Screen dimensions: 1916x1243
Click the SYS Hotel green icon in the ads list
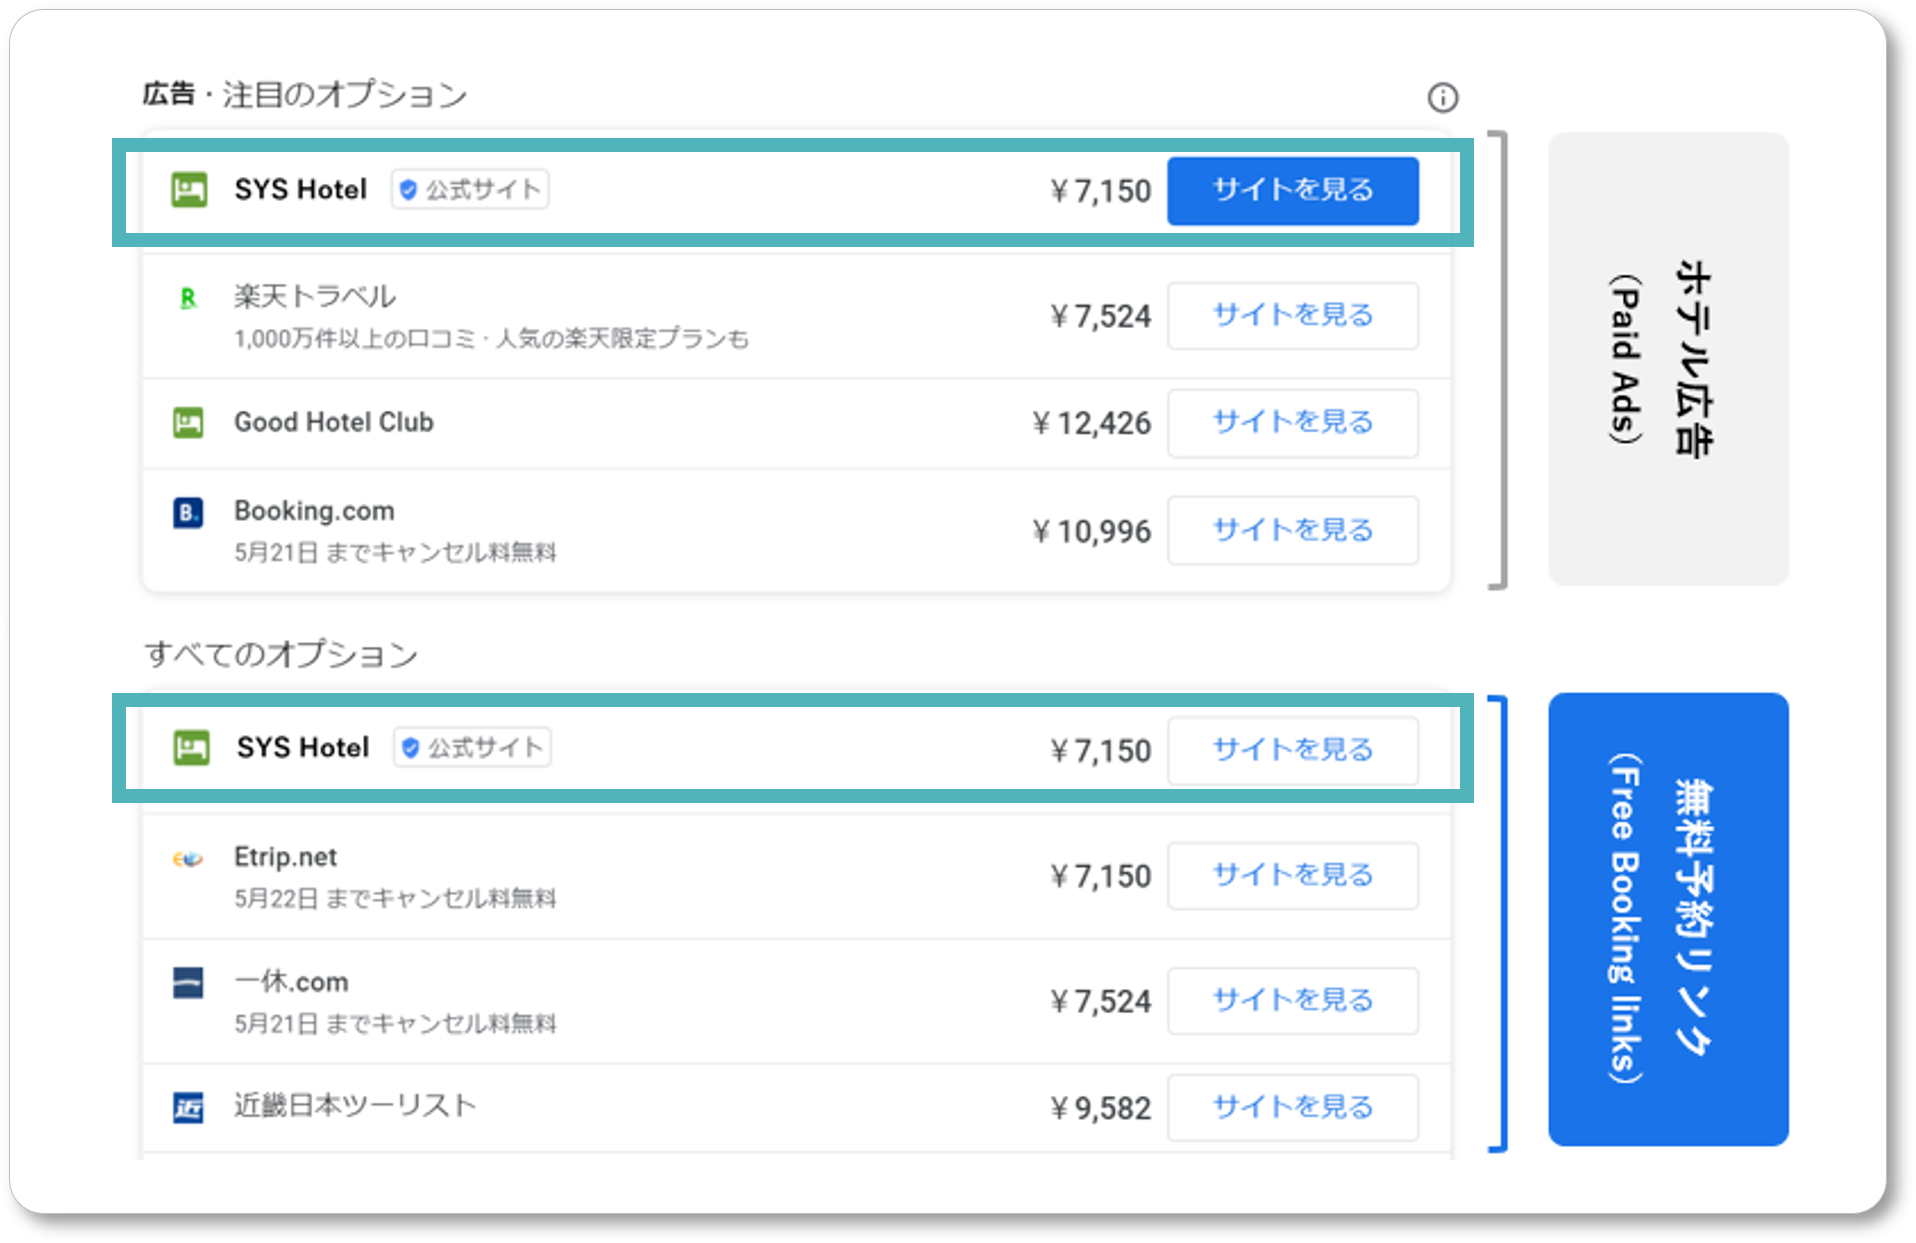(189, 189)
